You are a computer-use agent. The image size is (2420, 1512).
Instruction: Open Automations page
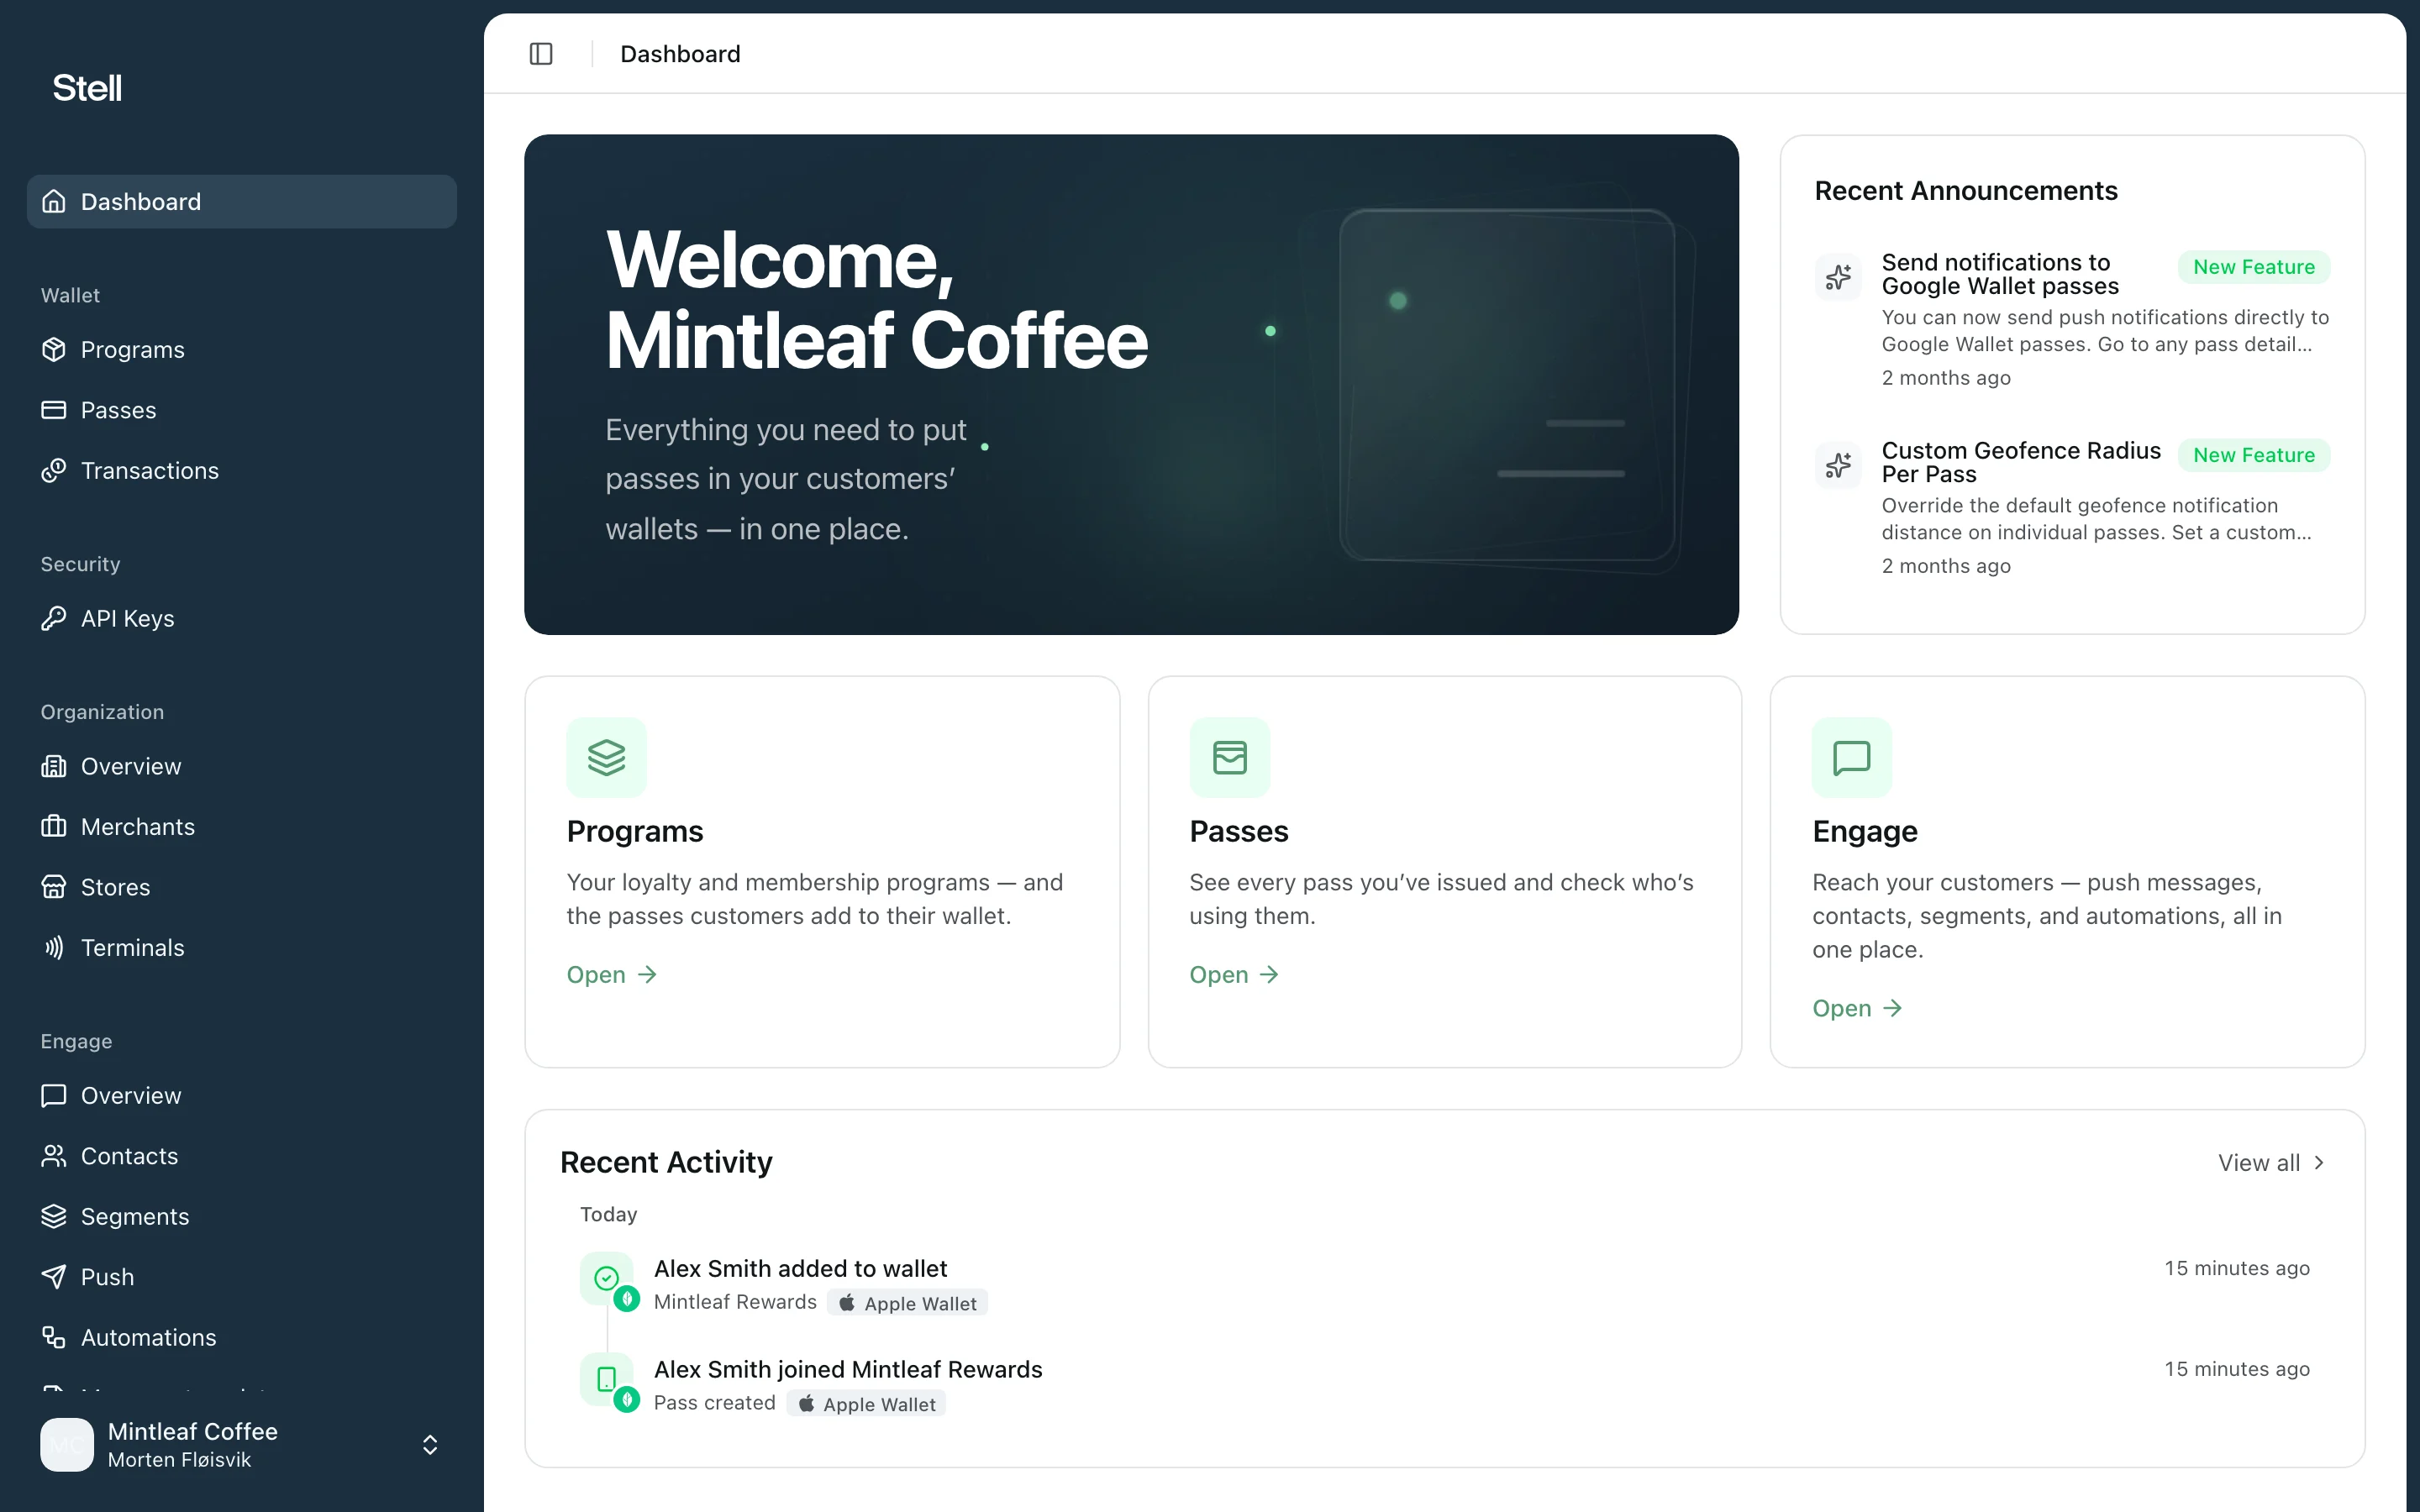pos(242,1338)
